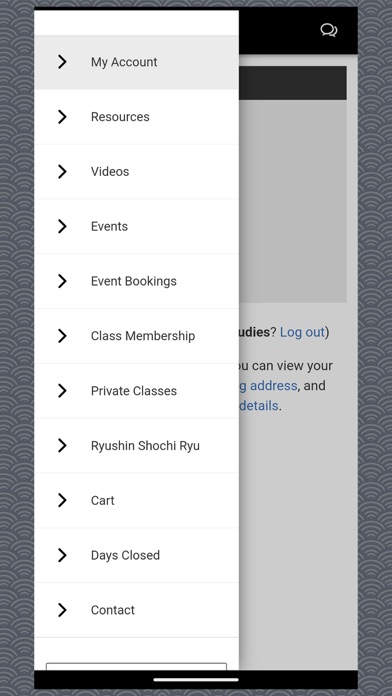Click the chevron beside Cart
This screenshot has width=392, height=696.
[x=62, y=500]
